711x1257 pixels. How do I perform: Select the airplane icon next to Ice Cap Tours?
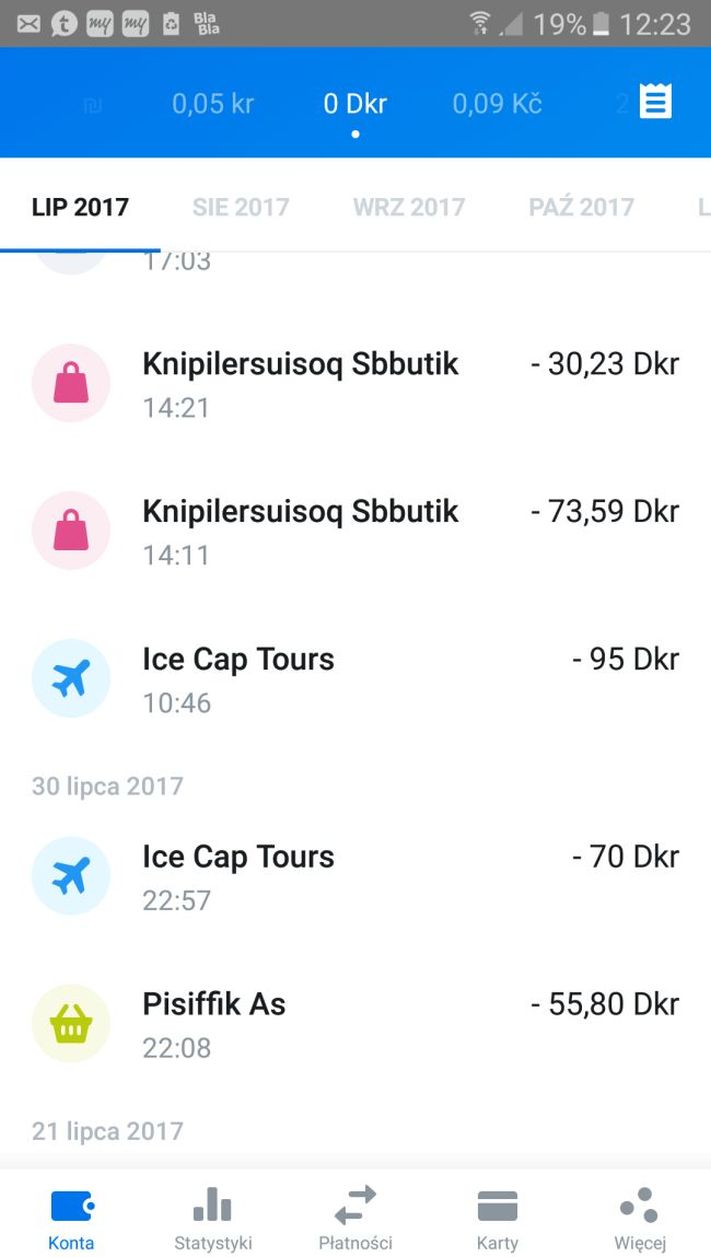[71, 678]
